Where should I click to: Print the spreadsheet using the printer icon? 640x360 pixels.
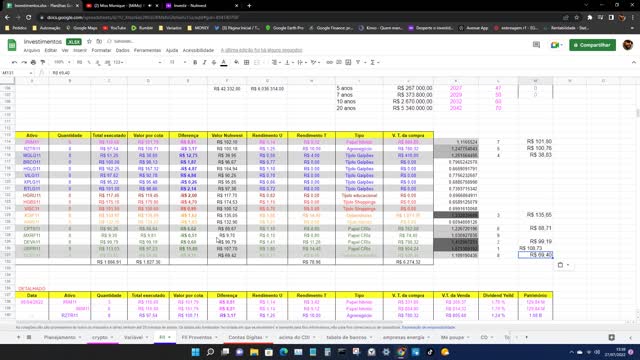pos(33,62)
